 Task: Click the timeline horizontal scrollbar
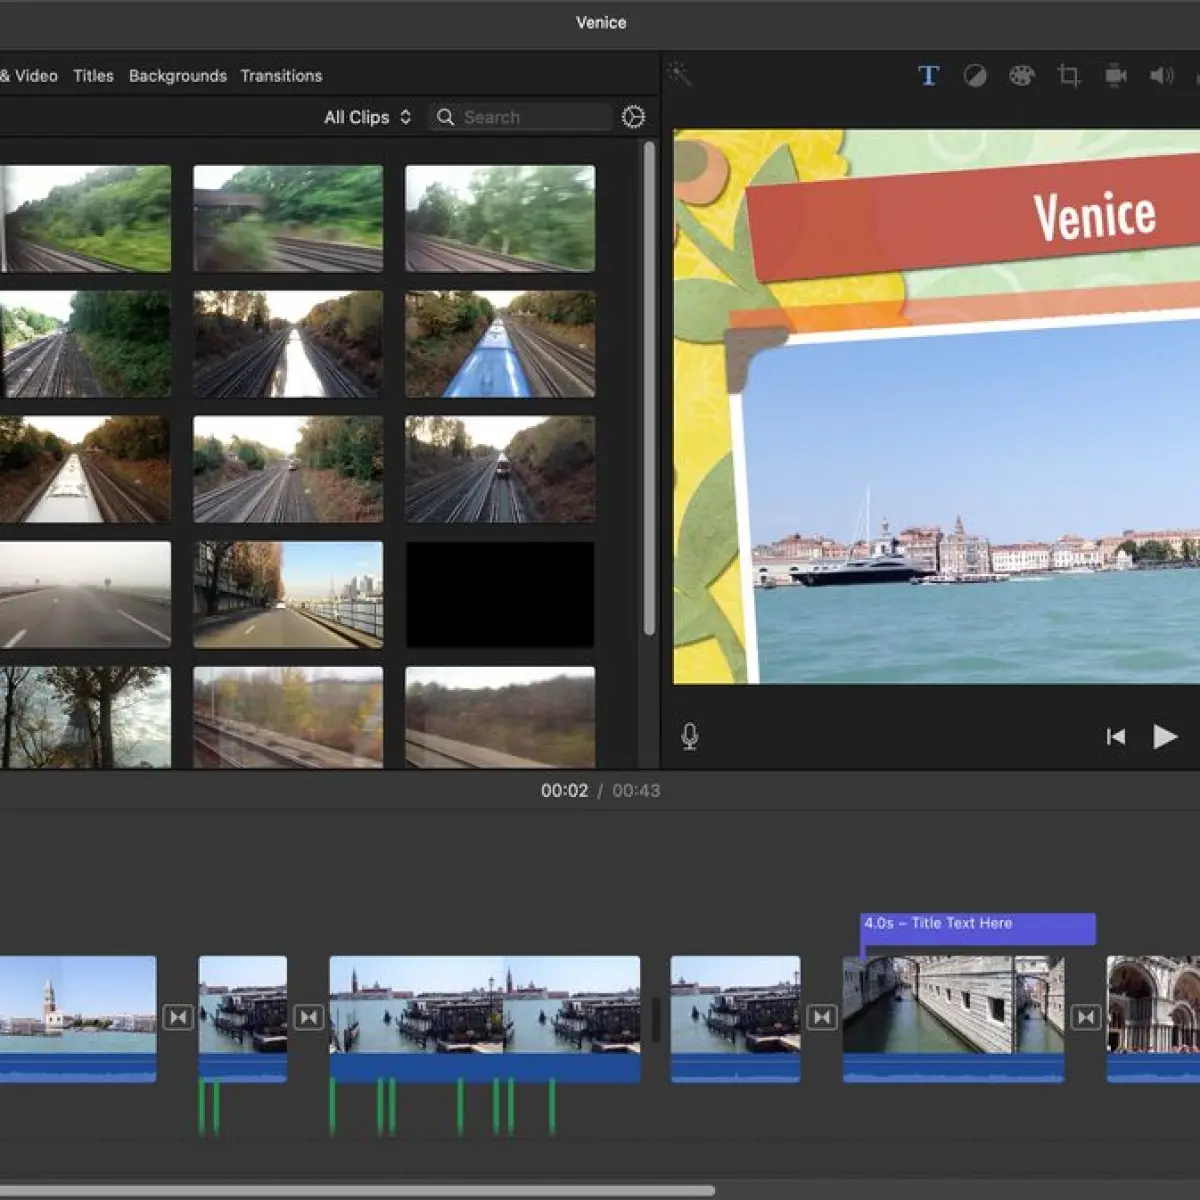coord(357,1191)
